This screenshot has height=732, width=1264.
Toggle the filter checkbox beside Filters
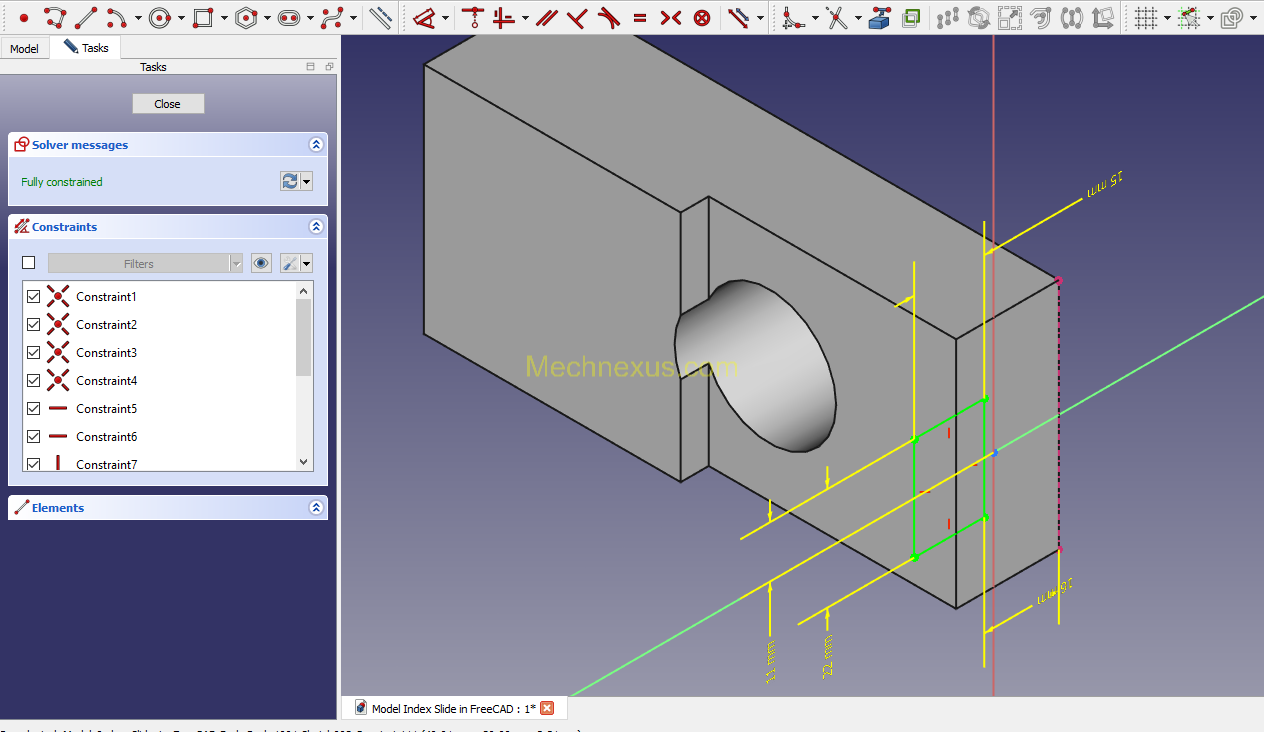[x=29, y=263]
